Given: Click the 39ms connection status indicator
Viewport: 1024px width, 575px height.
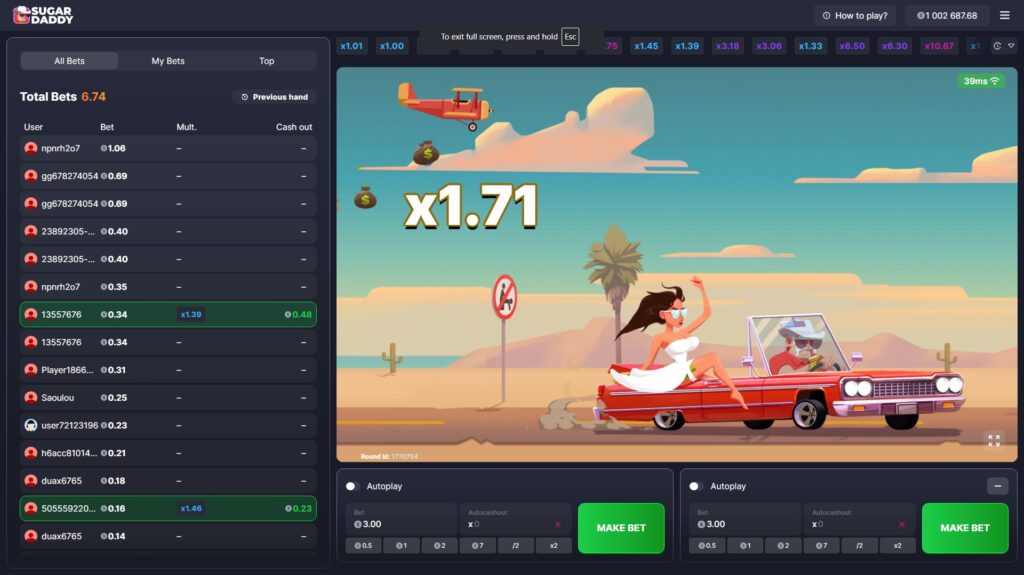Looking at the screenshot, I should coord(981,81).
